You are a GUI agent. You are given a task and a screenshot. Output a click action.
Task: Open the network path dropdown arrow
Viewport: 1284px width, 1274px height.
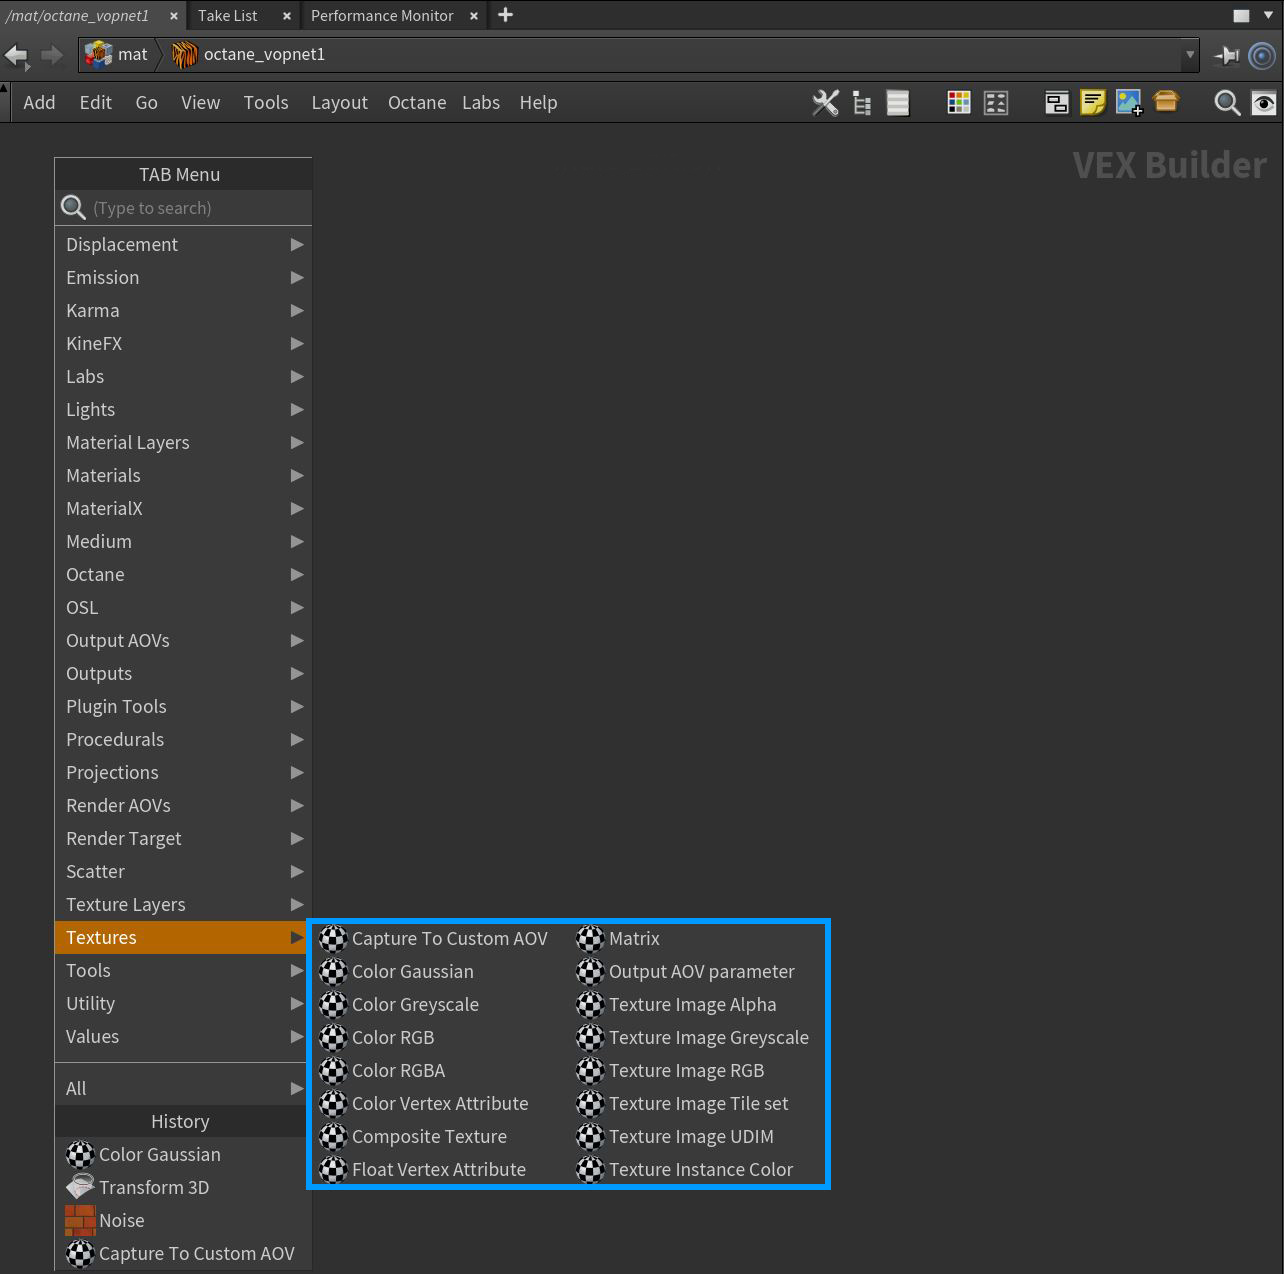click(1189, 56)
